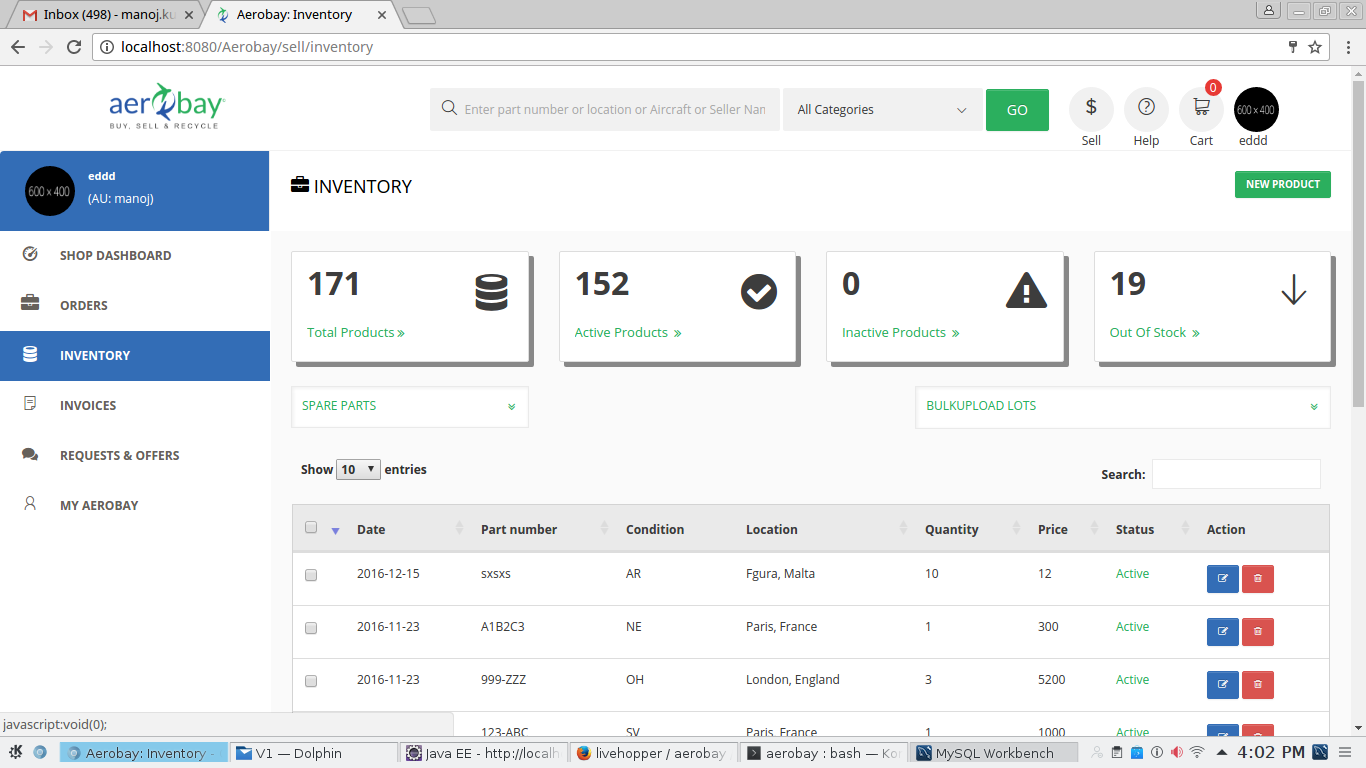Viewport: 1366px width, 768px height.
Task: Open Help question mark icon
Action: click(1146, 108)
